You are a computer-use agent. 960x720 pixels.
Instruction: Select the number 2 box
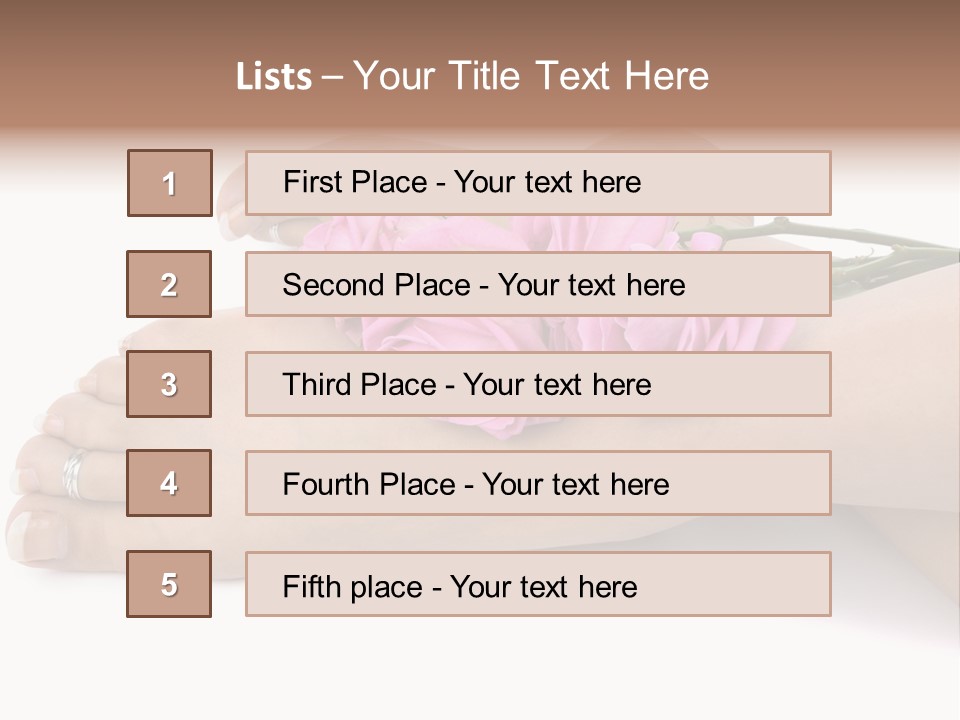pyautogui.click(x=169, y=284)
